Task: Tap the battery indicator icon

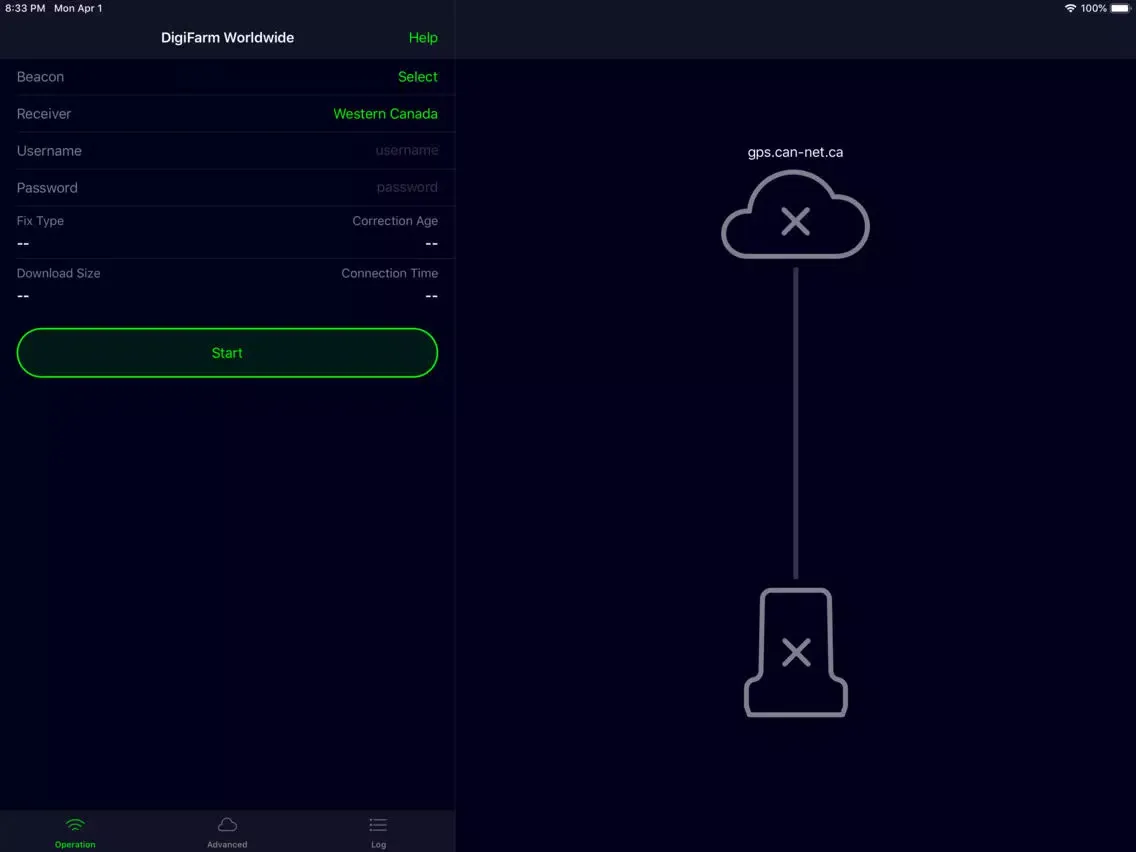Action: point(1121,9)
